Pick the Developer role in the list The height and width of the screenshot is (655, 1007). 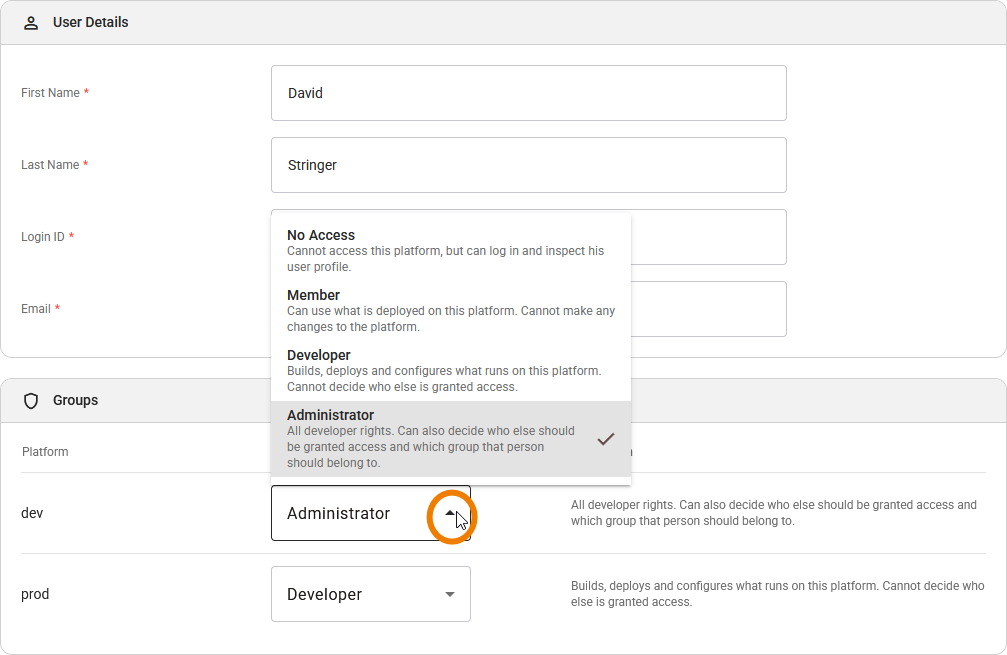(x=451, y=371)
